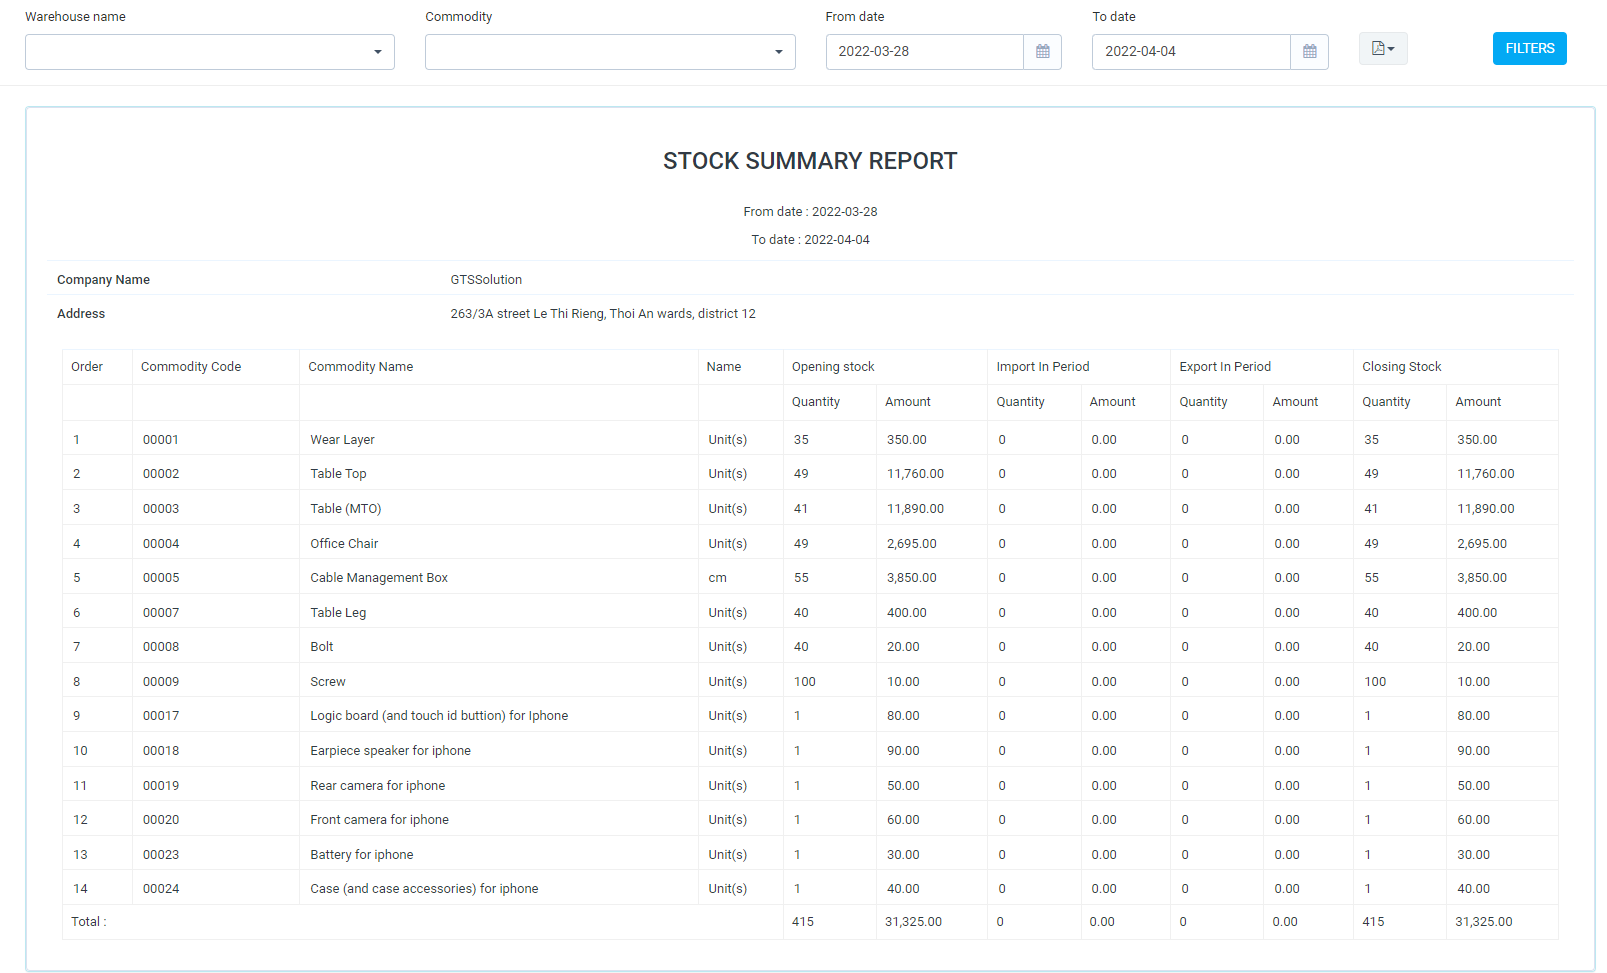Click commodity code 00017
Screen dimensions: 1607x973
tap(161, 716)
